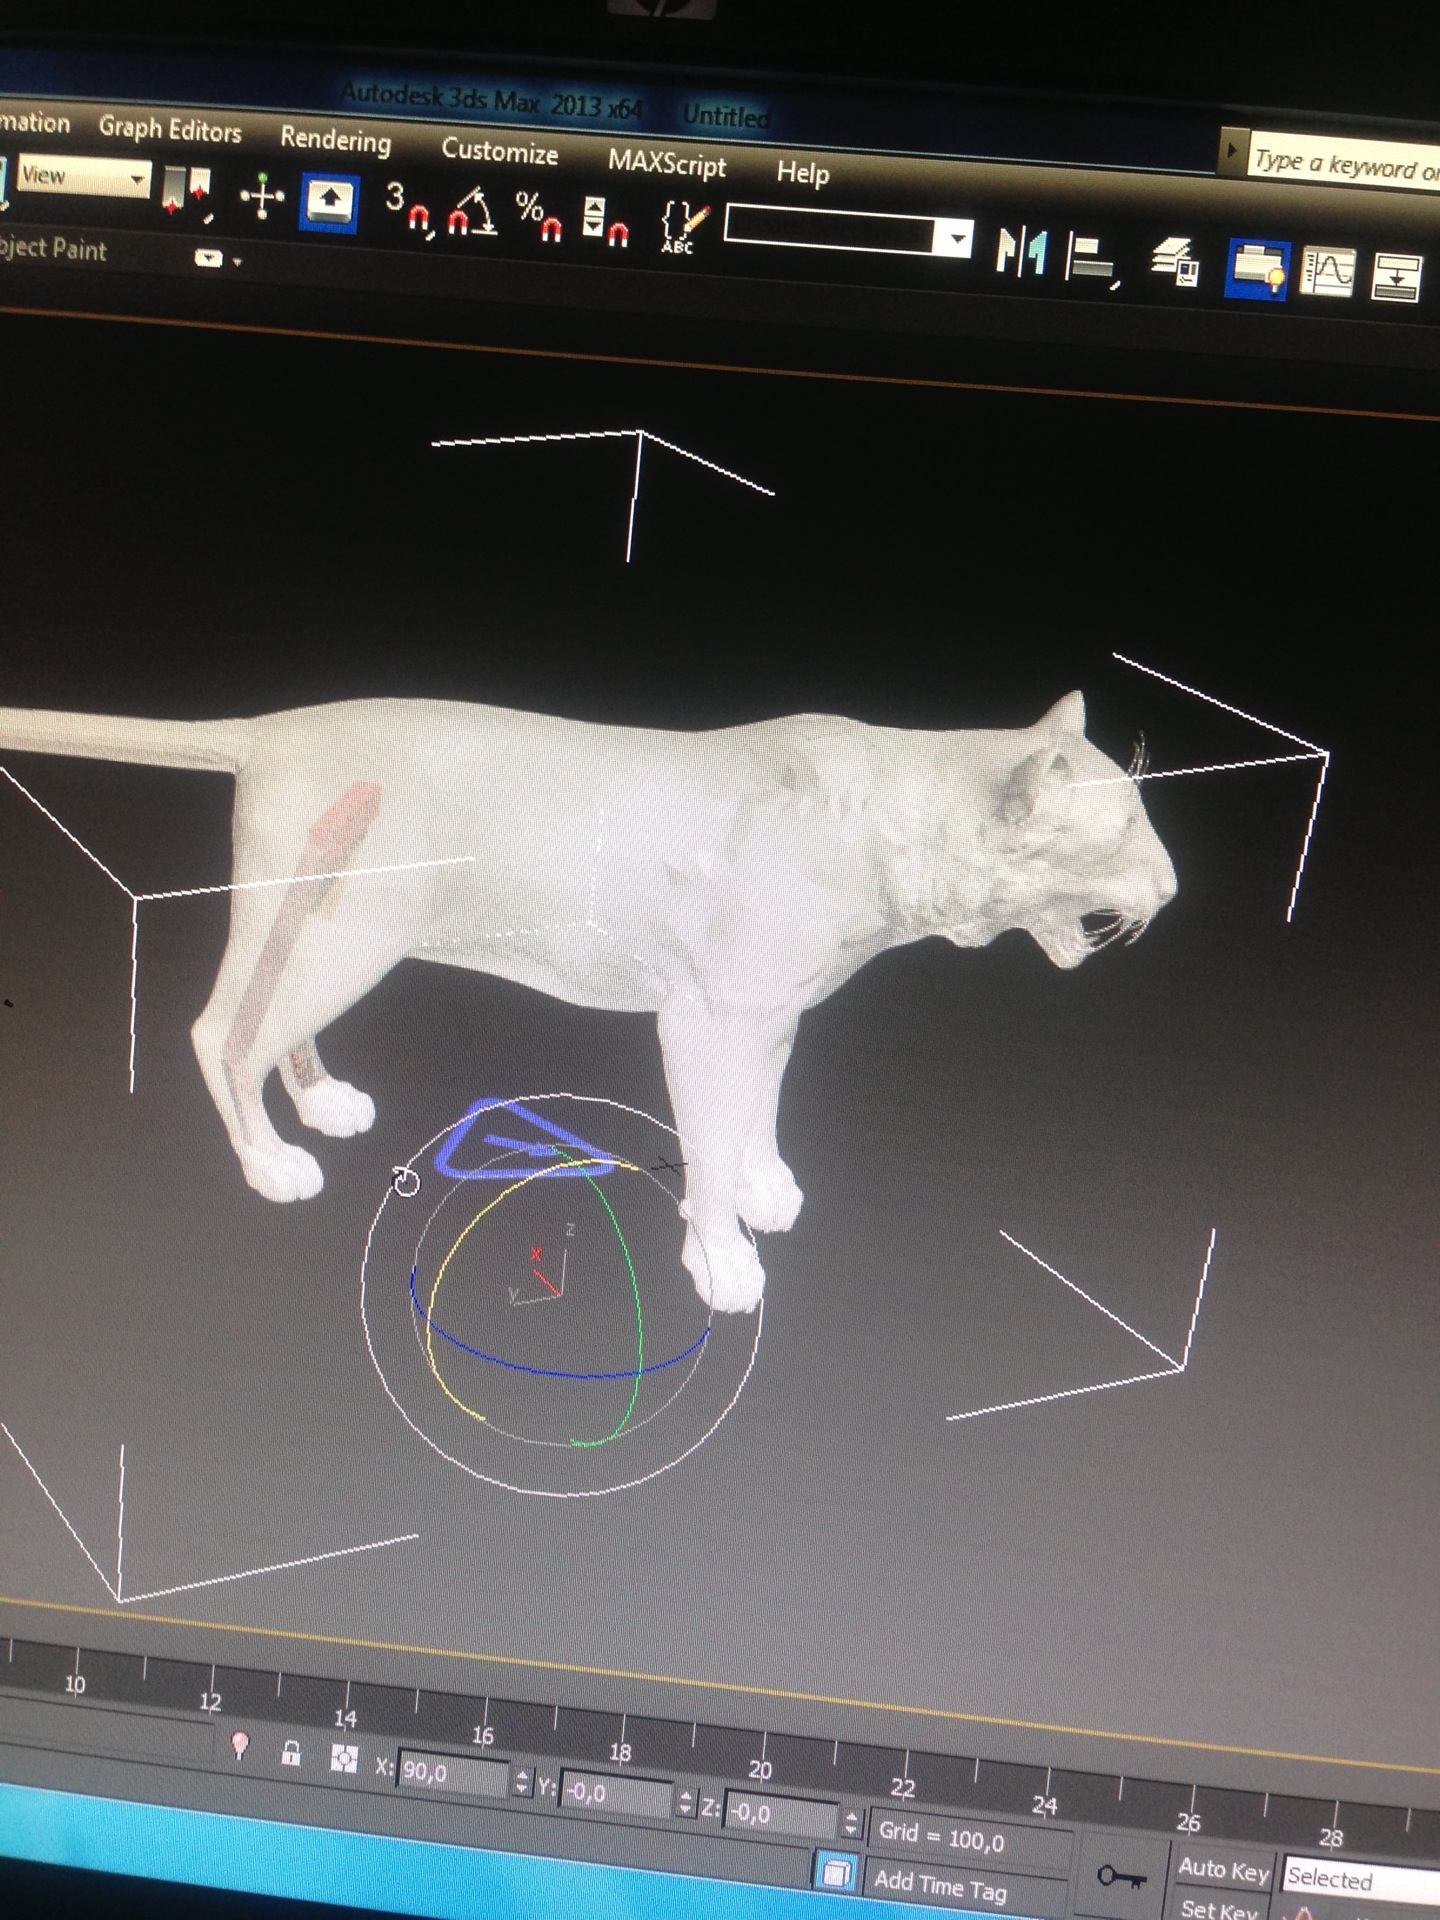Click the Object Paint ribbon tab
This screenshot has width=1440, height=1920.
point(53,248)
